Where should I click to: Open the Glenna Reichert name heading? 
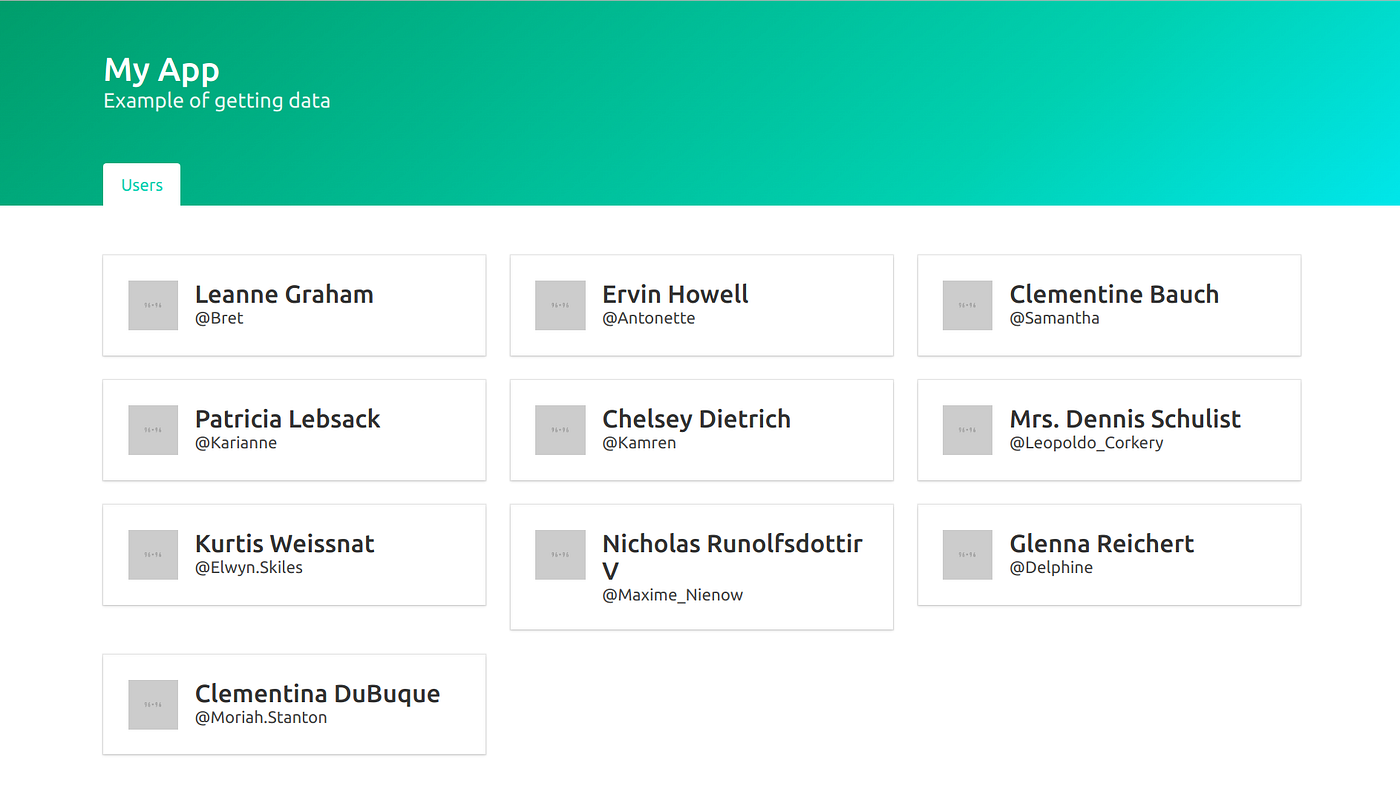[x=1102, y=544]
